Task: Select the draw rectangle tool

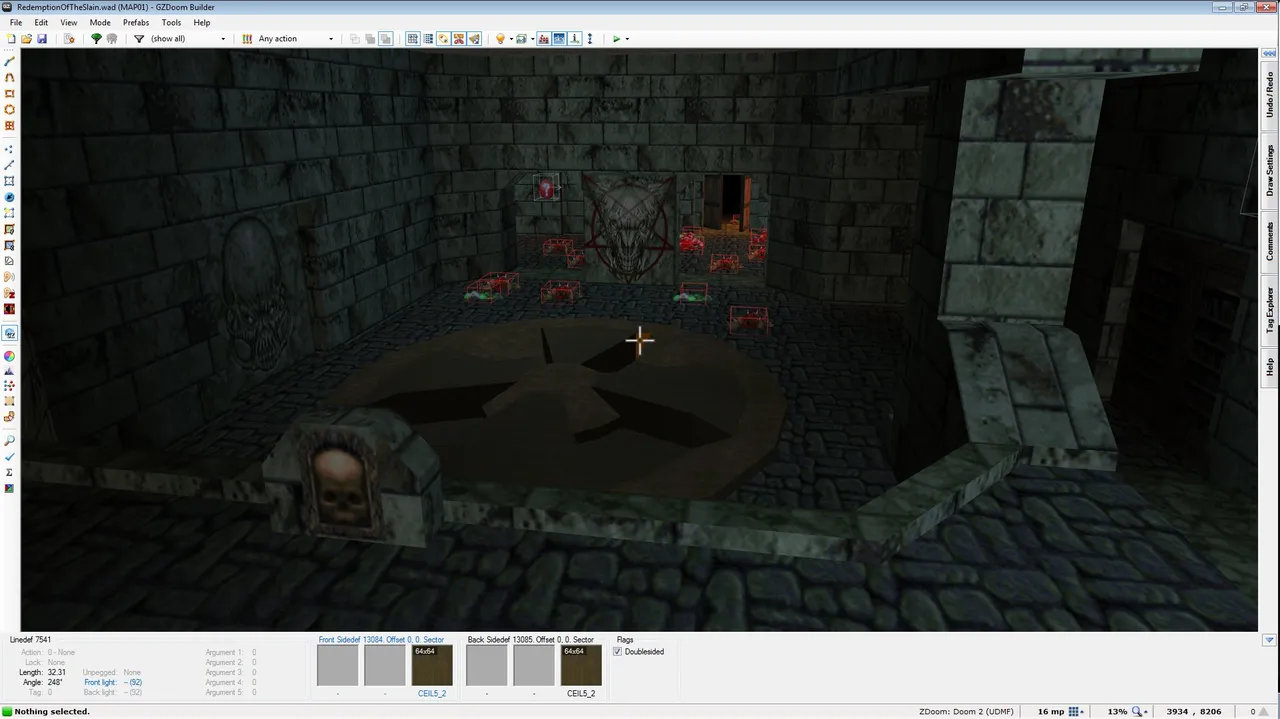Action: 10,93
